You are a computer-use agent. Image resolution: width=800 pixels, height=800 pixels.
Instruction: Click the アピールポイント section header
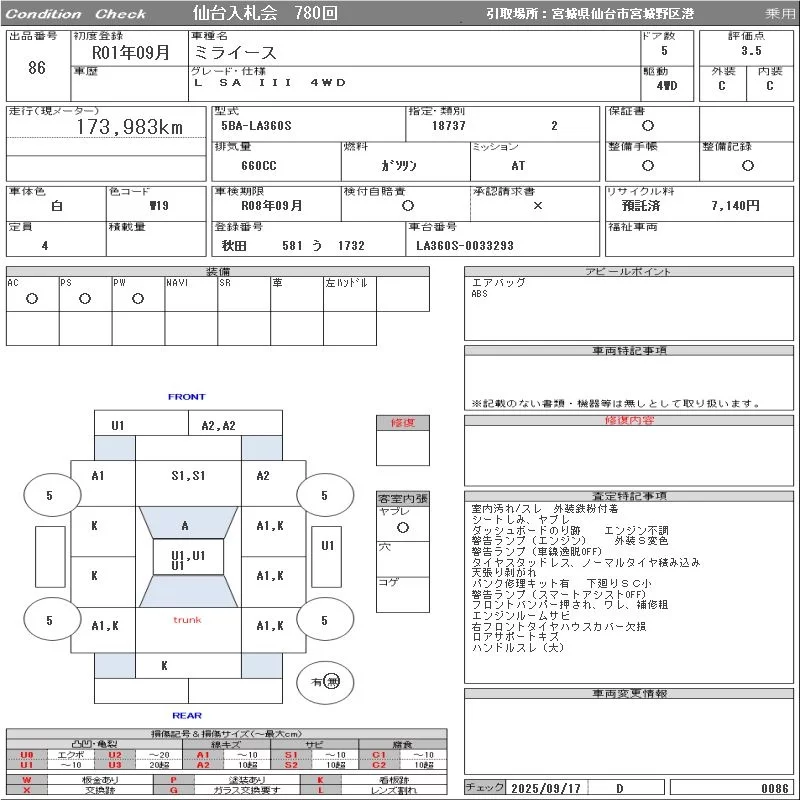pyautogui.click(x=628, y=272)
